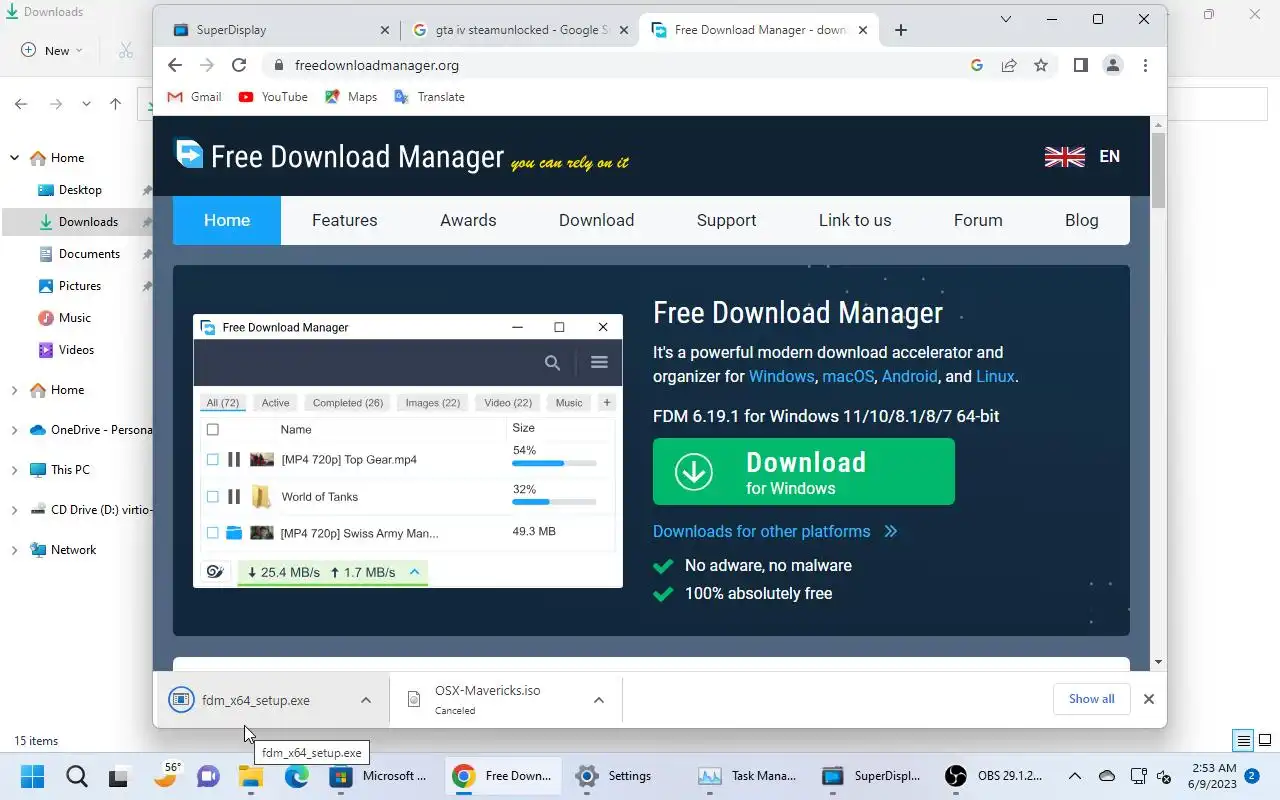Click the World of Tanks 32% progress bar
The height and width of the screenshot is (800, 1280).
click(x=554, y=501)
